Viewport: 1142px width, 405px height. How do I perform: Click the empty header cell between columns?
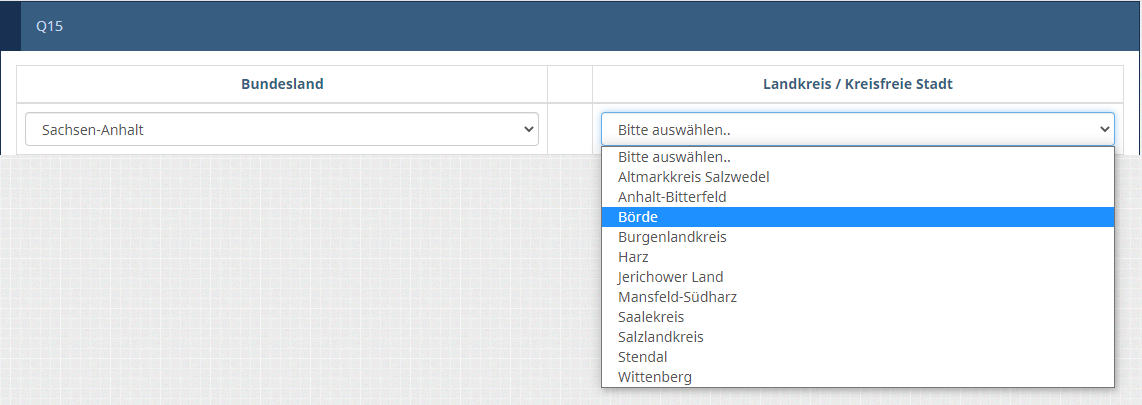pos(570,85)
